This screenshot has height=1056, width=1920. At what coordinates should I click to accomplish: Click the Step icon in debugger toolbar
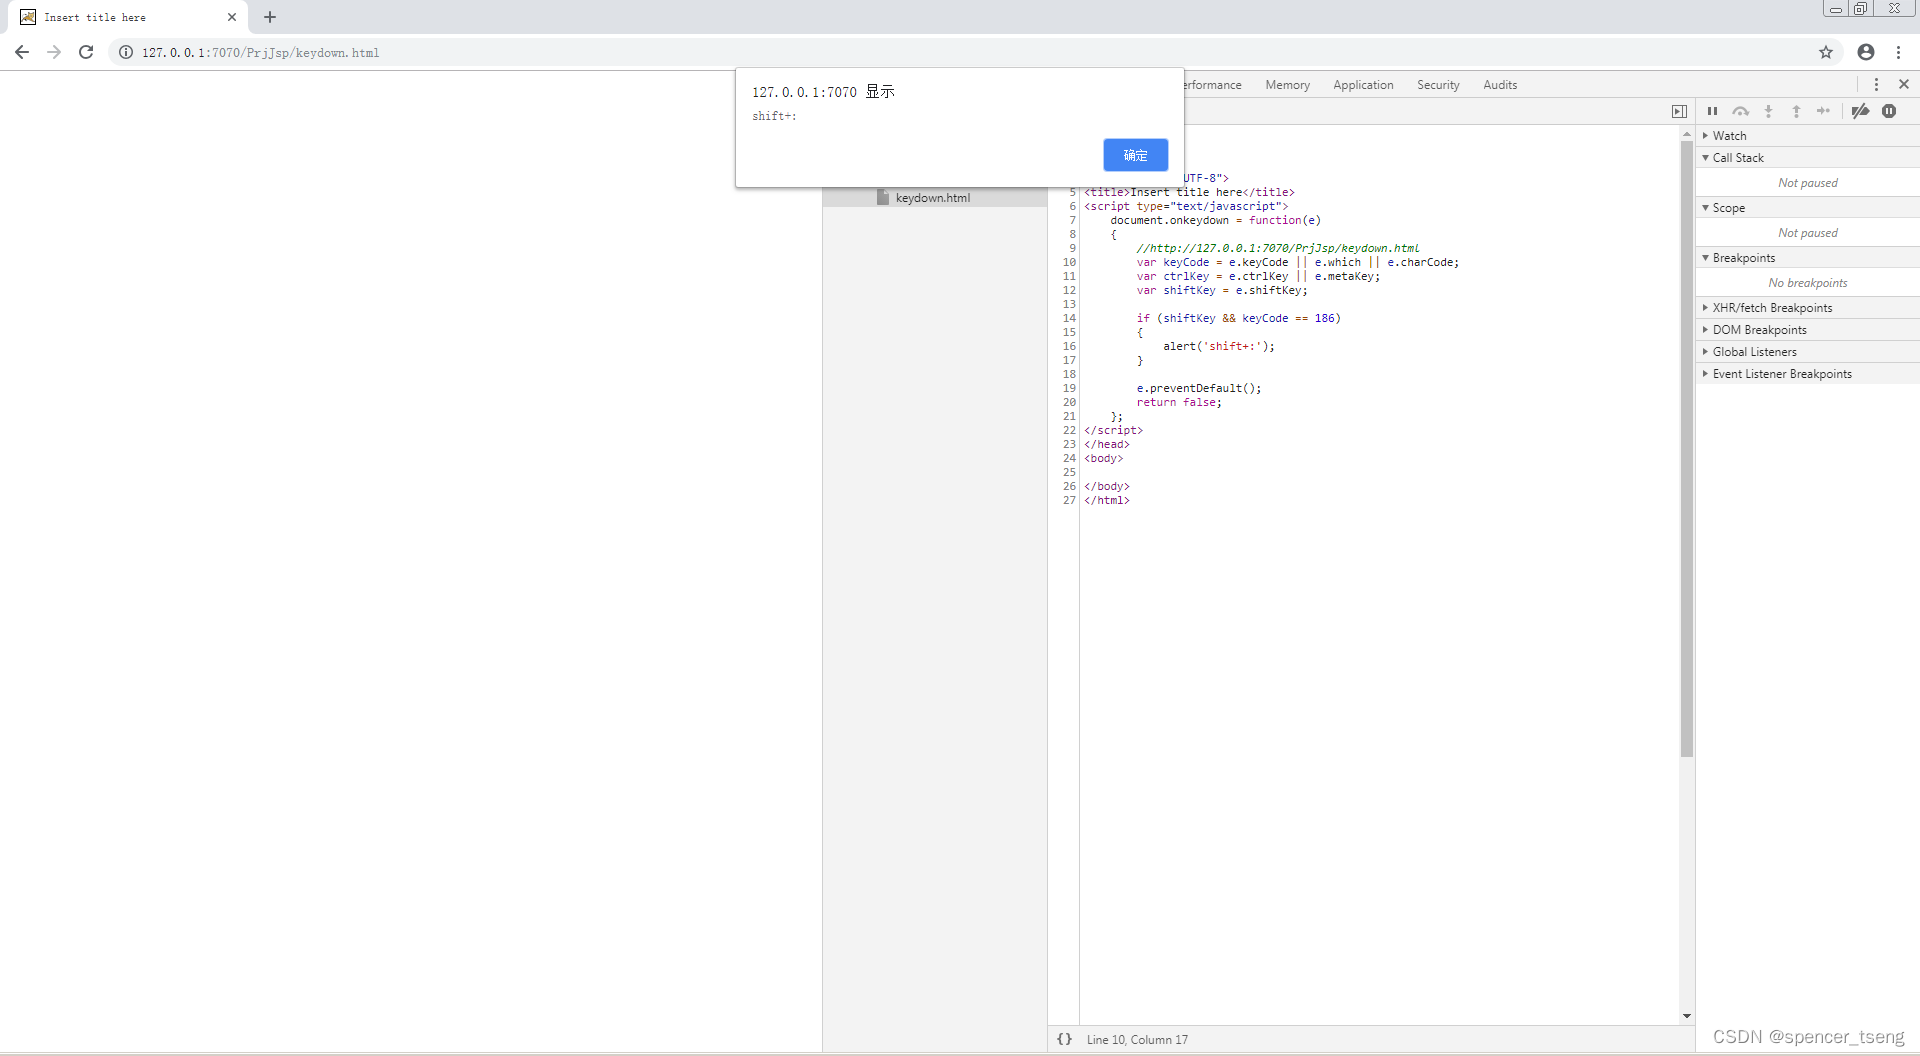click(x=1824, y=111)
